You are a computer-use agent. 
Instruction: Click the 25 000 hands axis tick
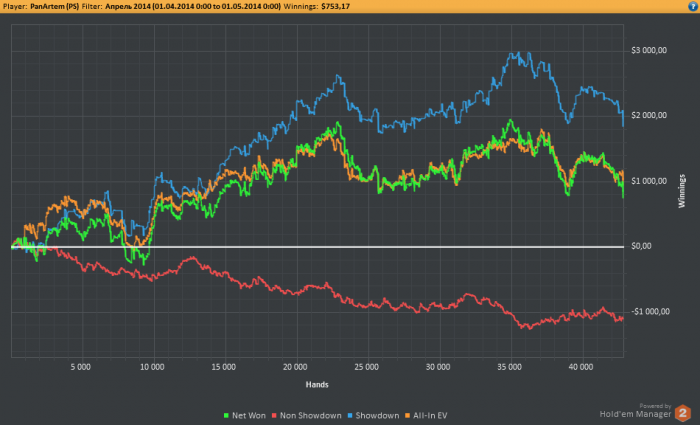[x=366, y=367]
